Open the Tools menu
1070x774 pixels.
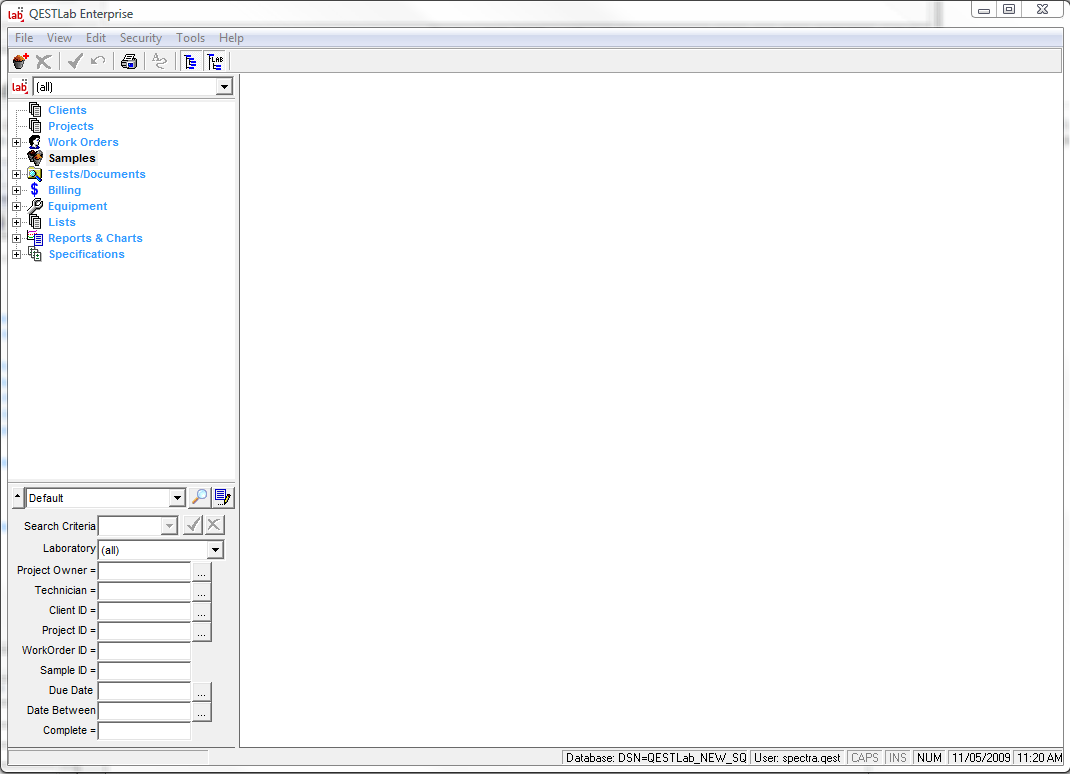click(x=190, y=38)
